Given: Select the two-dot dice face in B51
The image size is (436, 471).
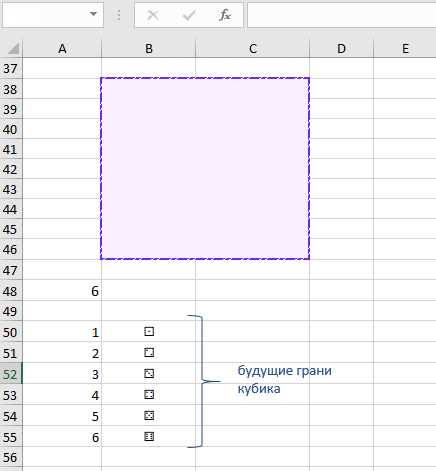Looking at the screenshot, I should [149, 353].
